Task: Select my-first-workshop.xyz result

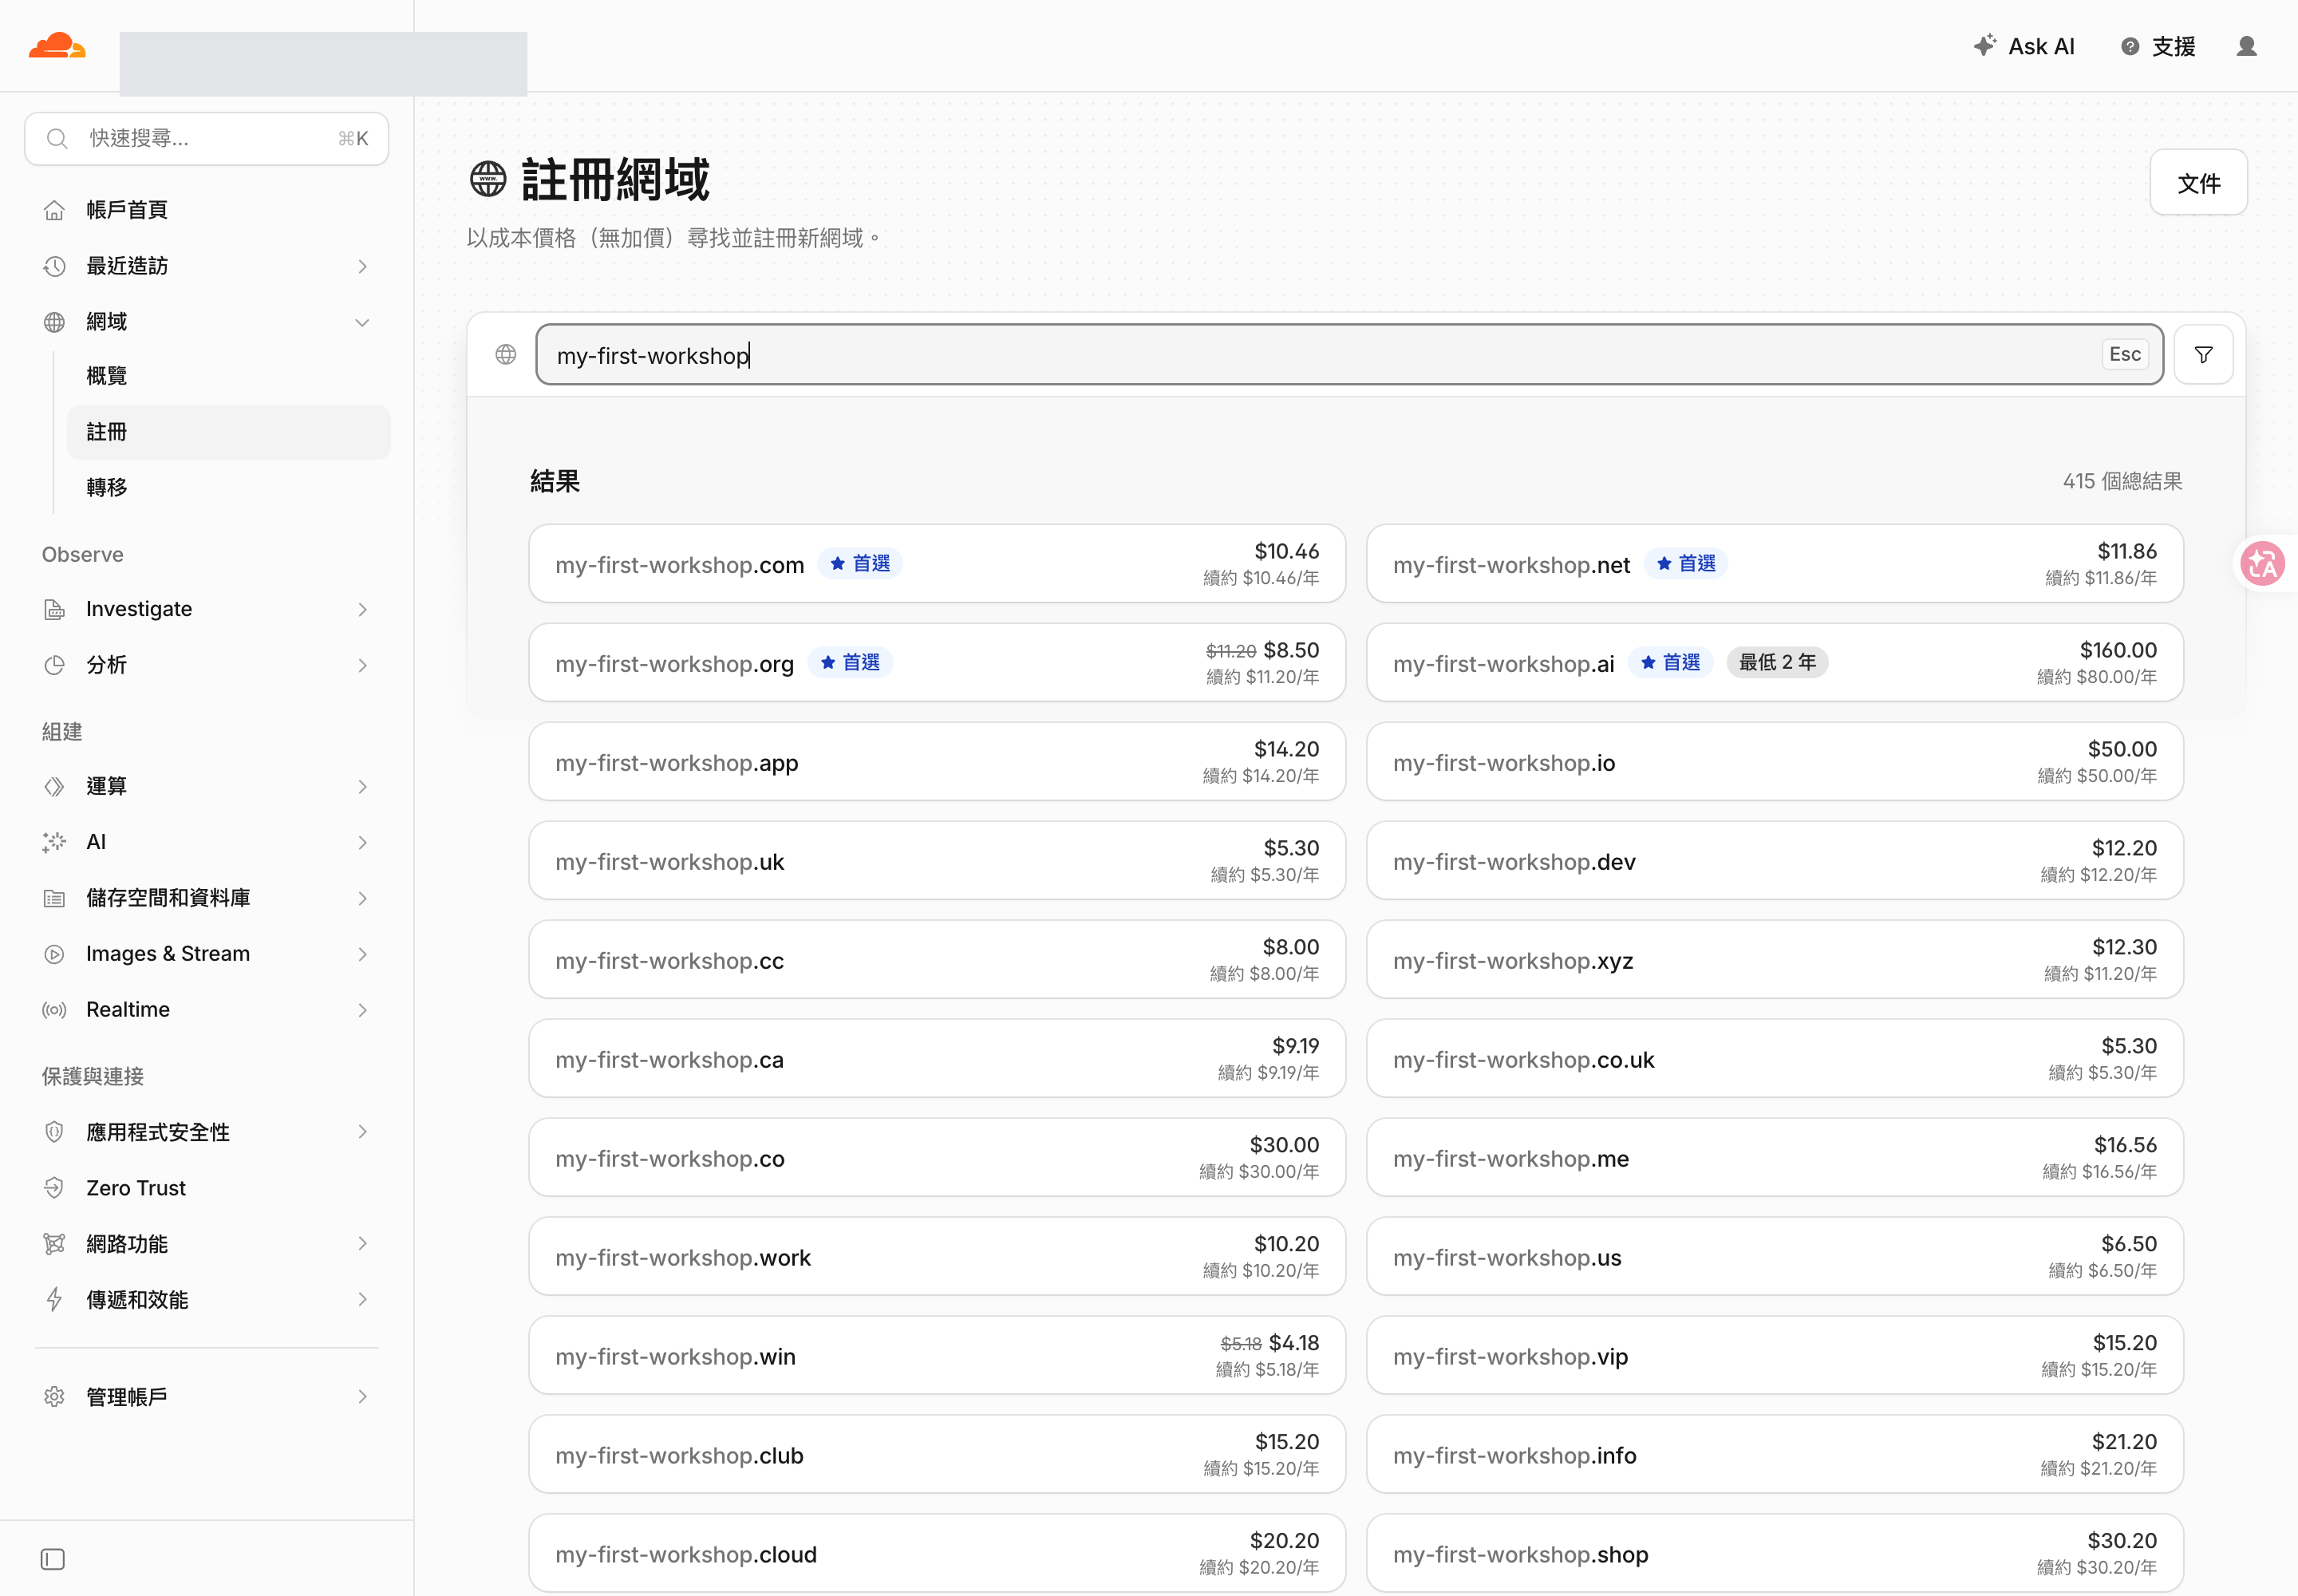Action: (x=1774, y=959)
